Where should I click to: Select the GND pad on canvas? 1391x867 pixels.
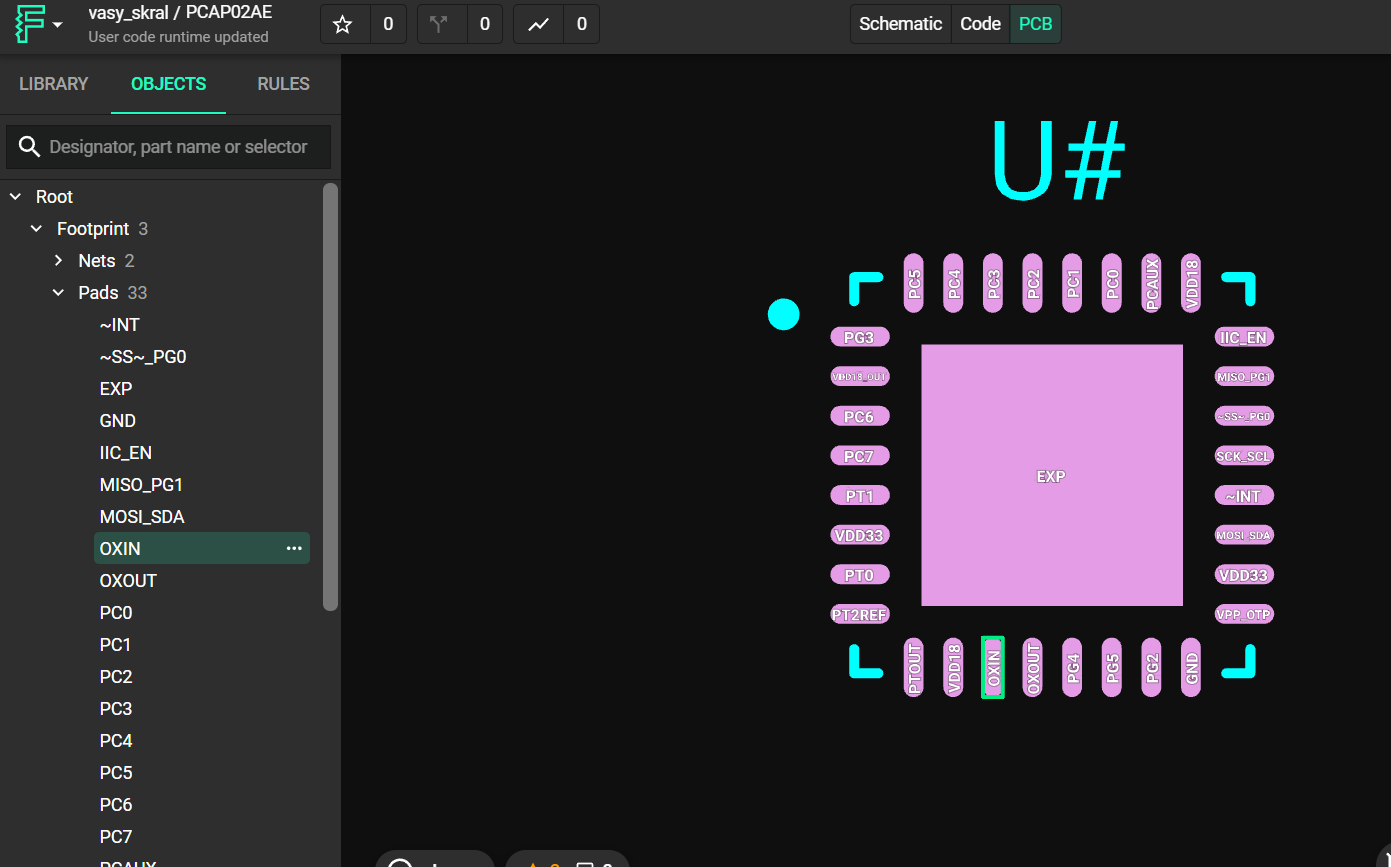(1191, 667)
